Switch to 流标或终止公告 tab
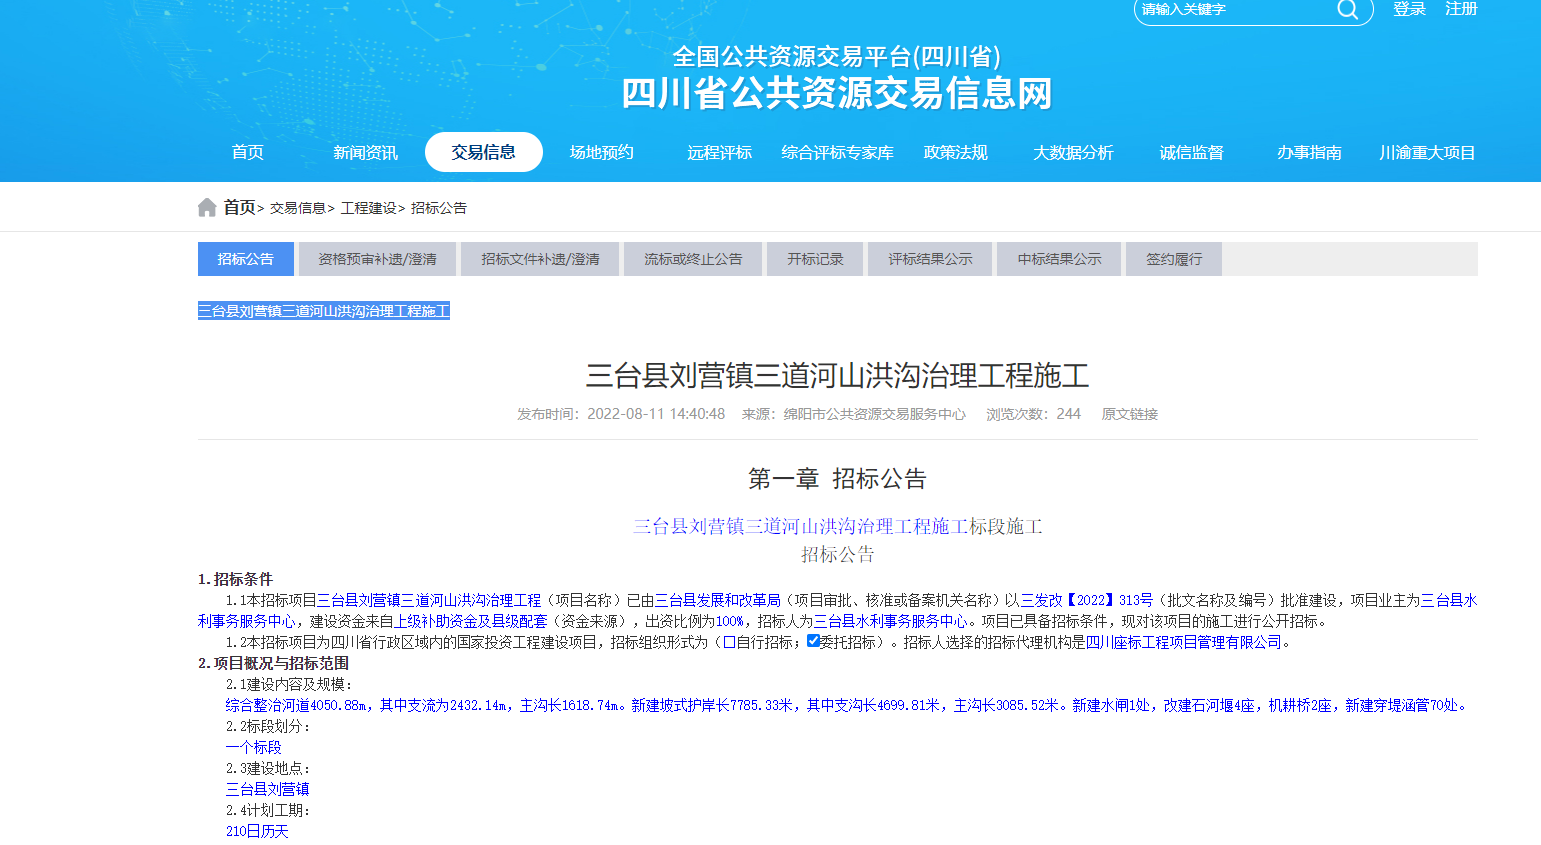This screenshot has width=1541, height=845. [693, 259]
